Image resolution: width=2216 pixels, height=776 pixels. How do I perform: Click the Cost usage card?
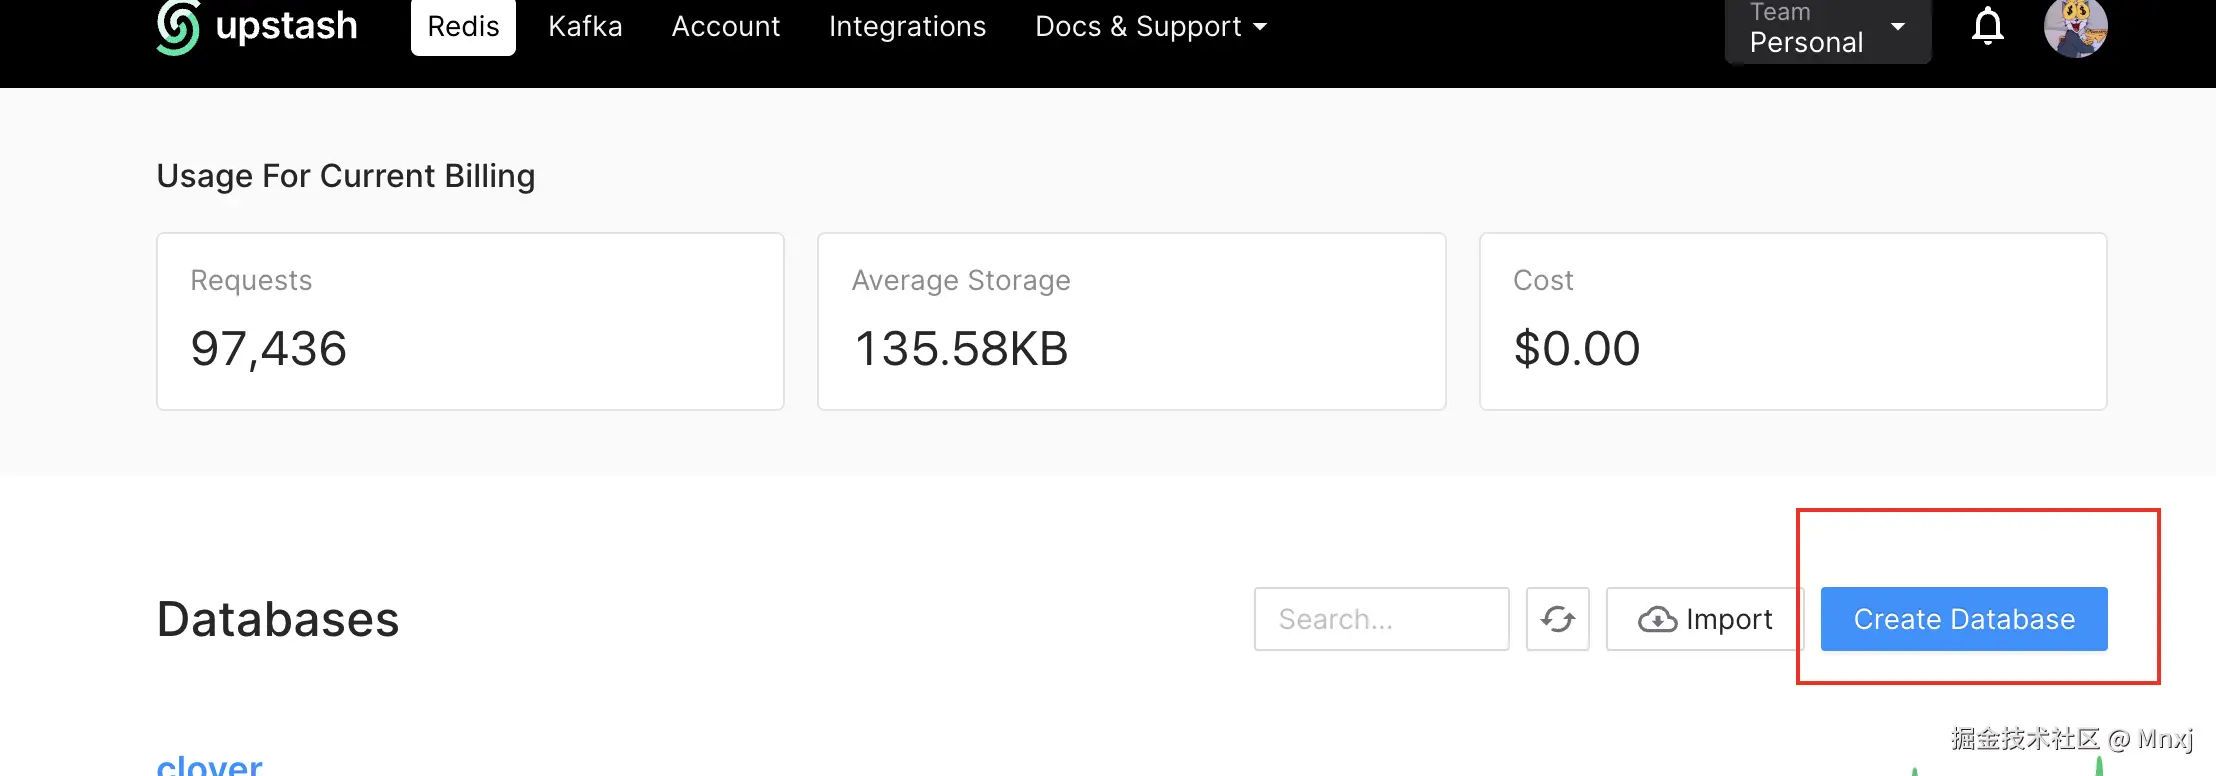point(1792,321)
